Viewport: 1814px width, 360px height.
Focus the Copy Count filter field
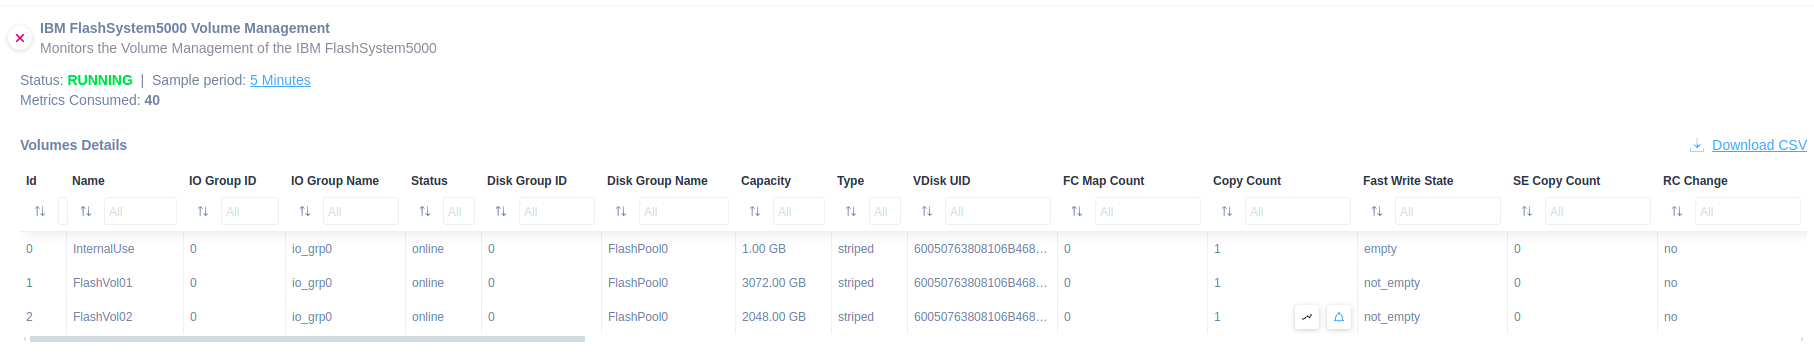[1298, 211]
